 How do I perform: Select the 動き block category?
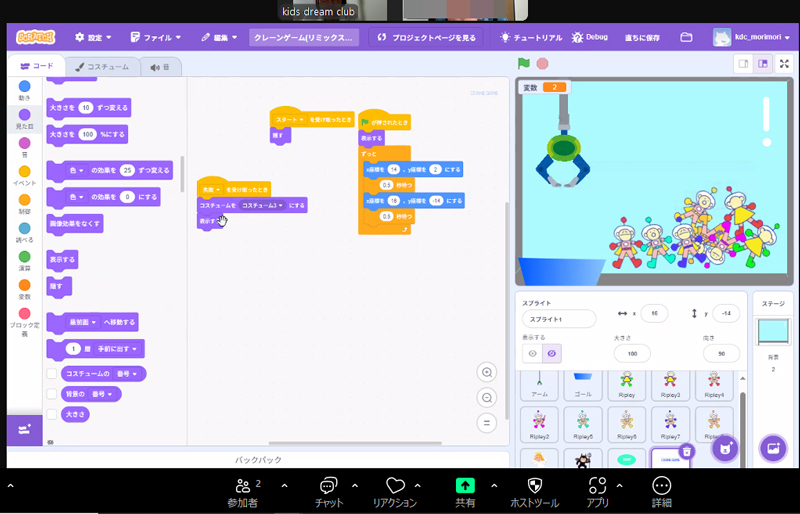(x=24, y=90)
